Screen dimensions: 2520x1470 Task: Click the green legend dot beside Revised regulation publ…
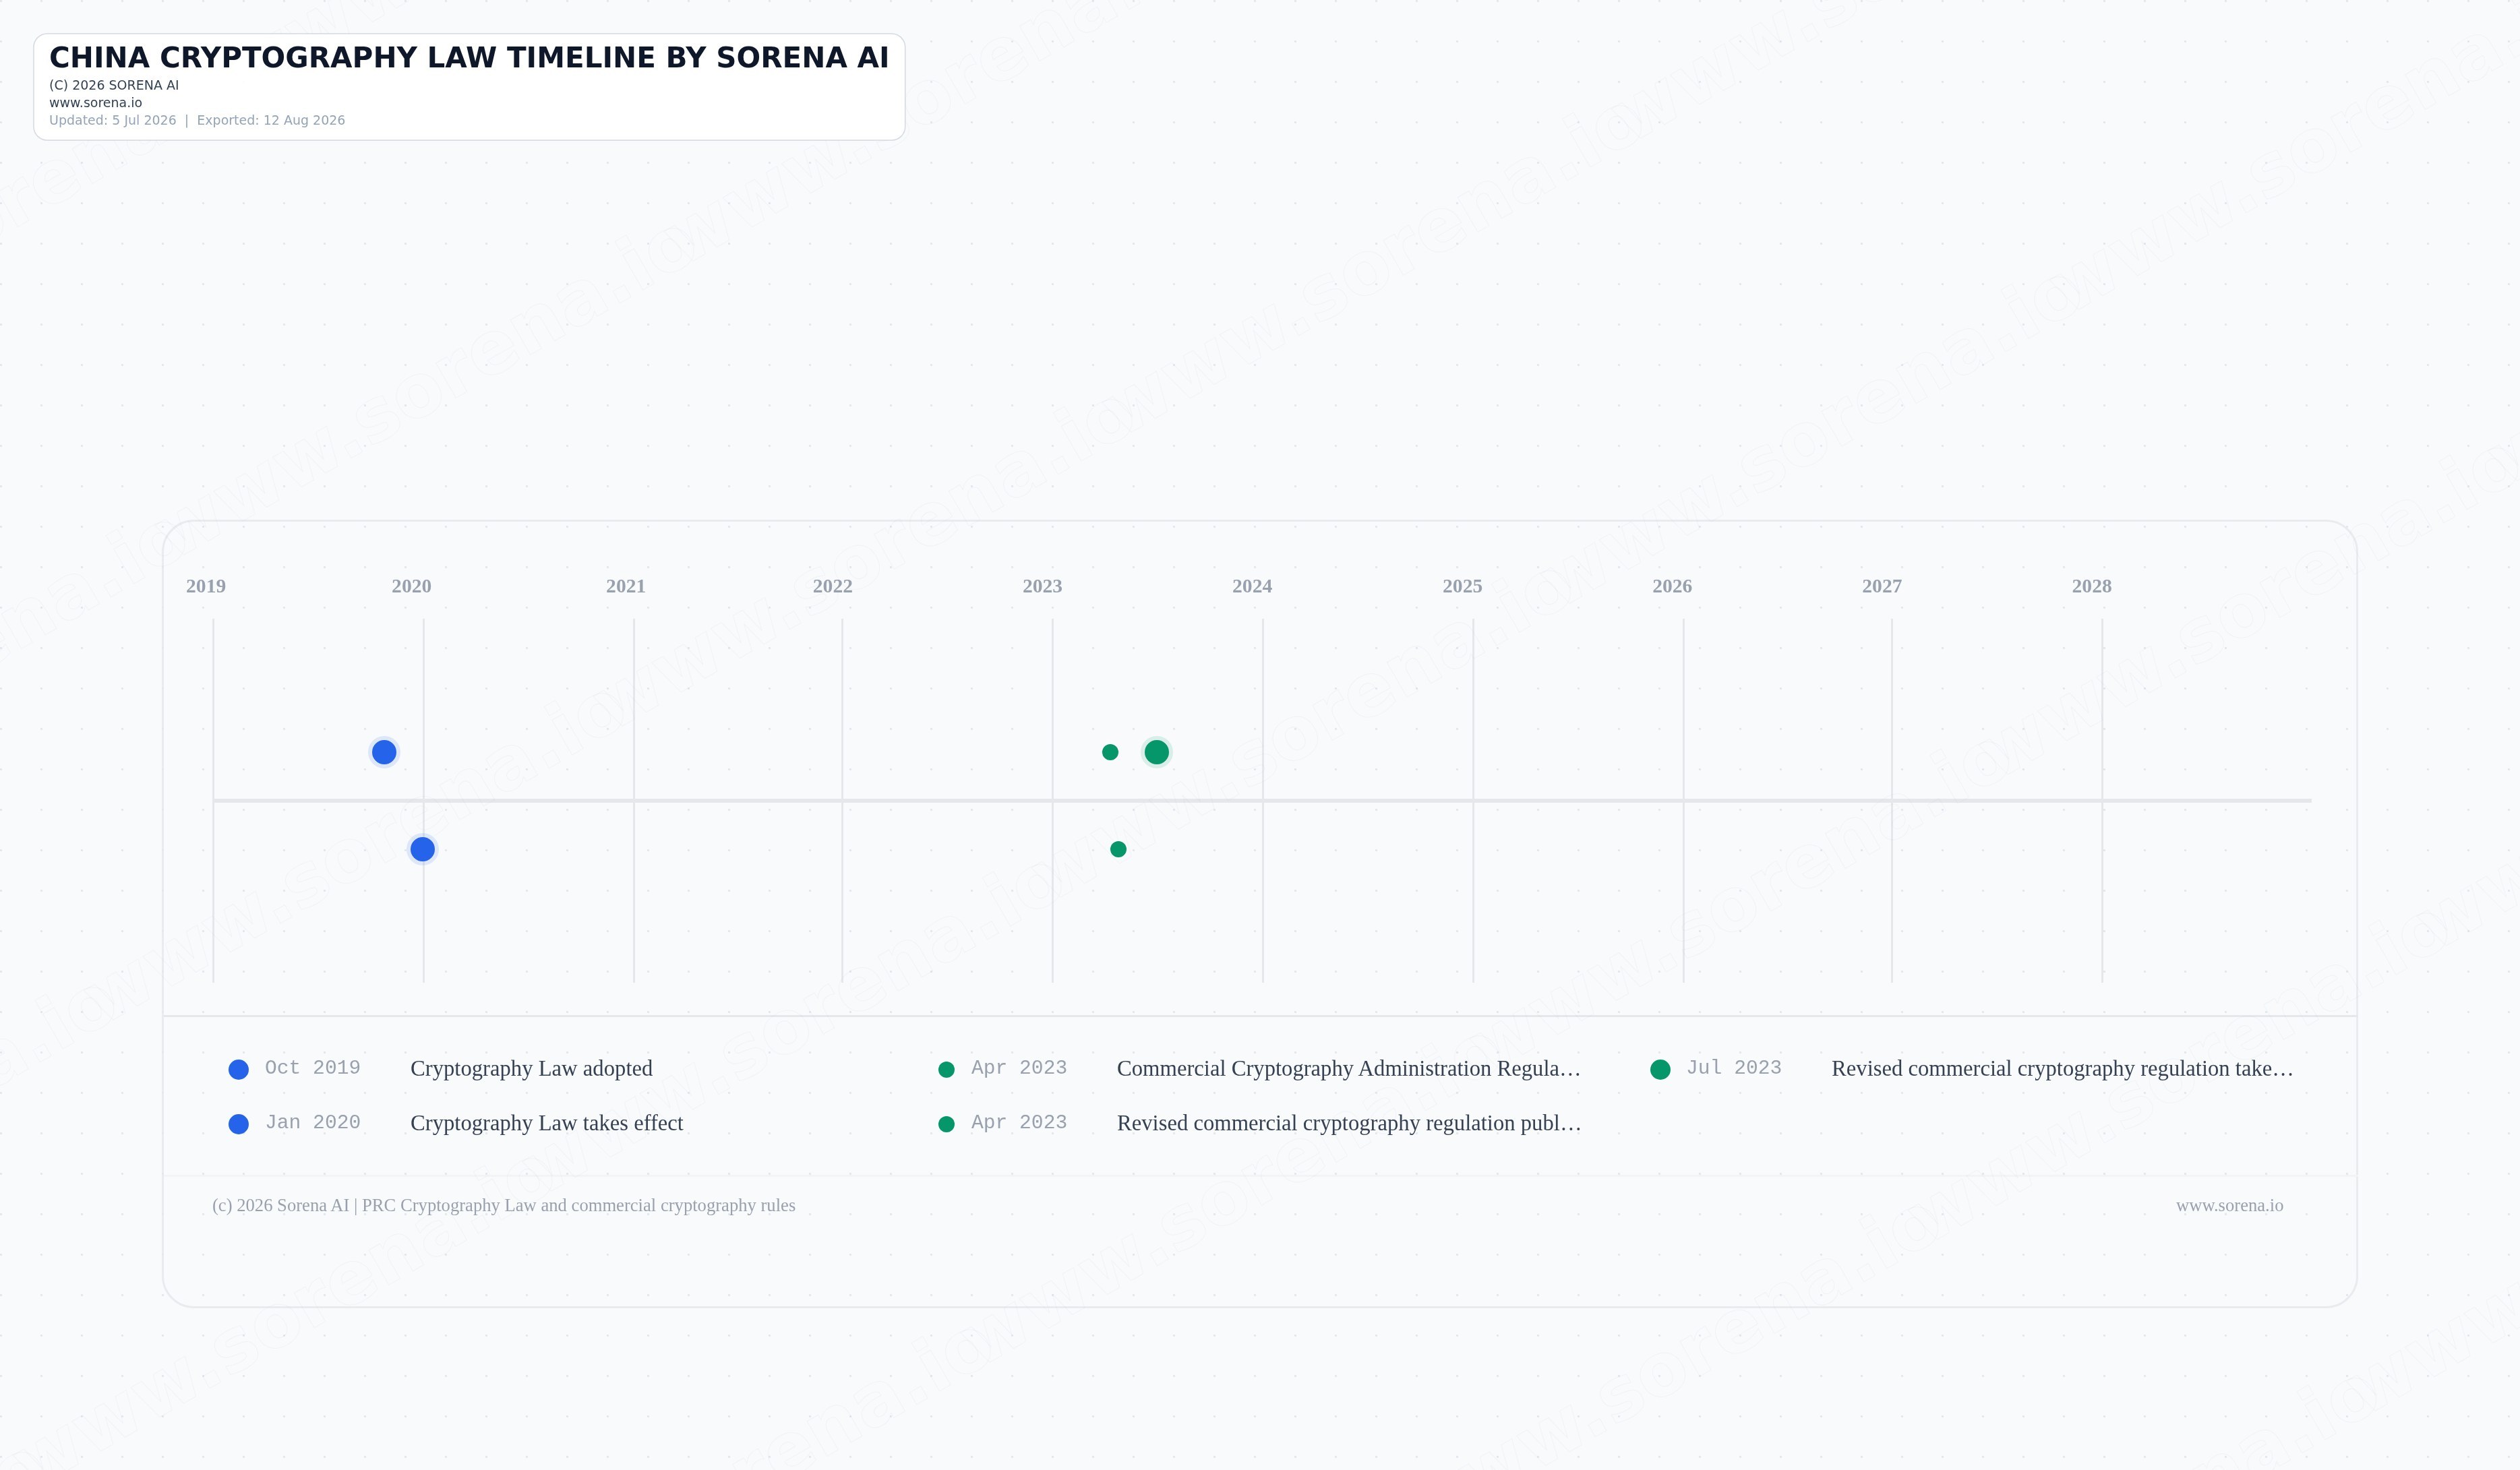tap(946, 1124)
